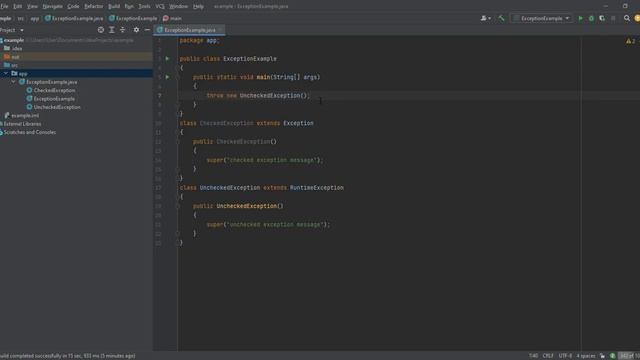Open the Edit menu
This screenshot has width=640, height=360.
[18, 7]
